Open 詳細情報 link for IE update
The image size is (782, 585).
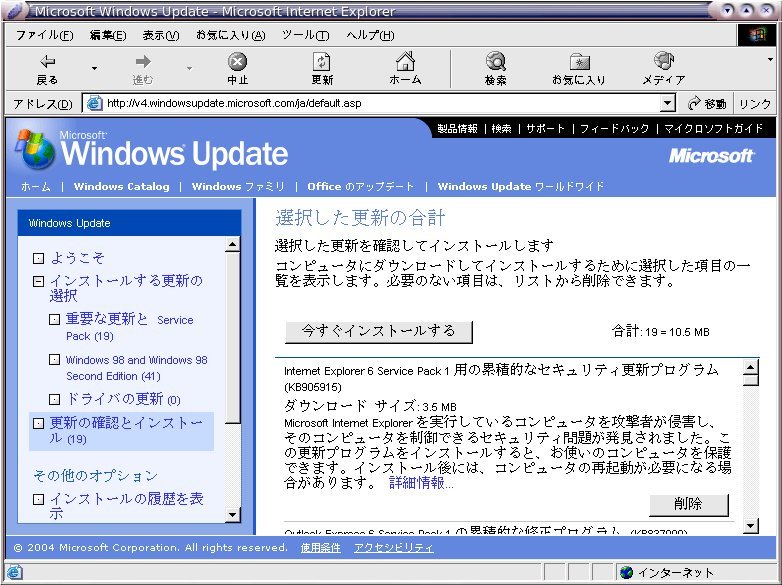point(421,483)
